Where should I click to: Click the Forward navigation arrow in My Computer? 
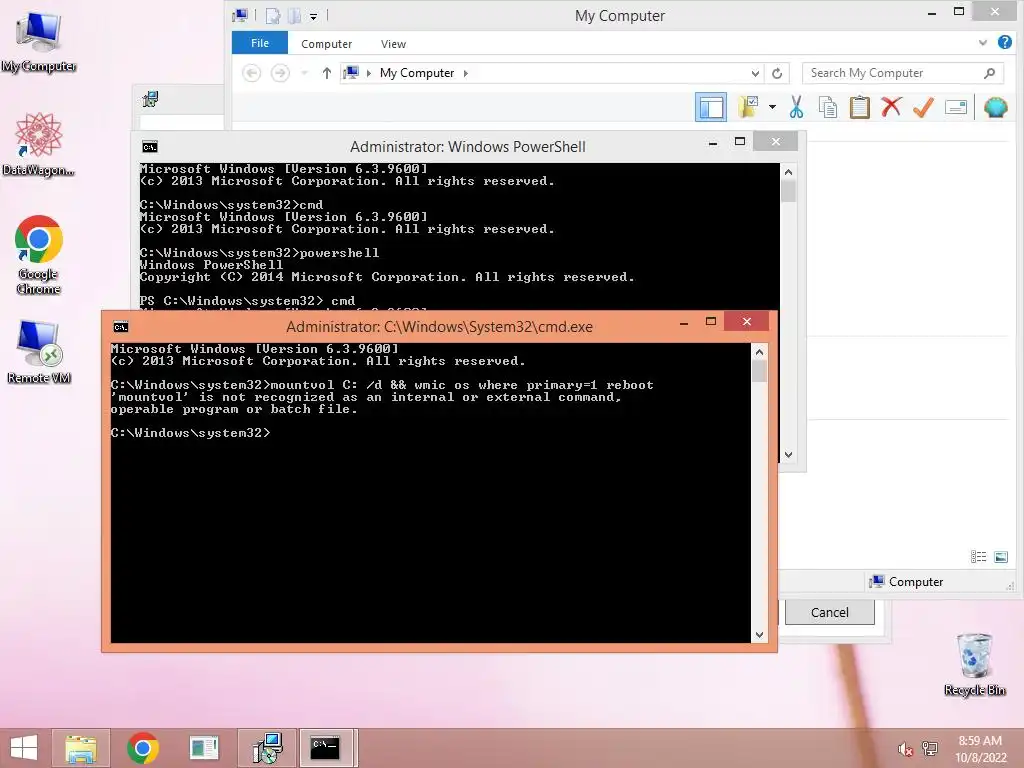(280, 73)
